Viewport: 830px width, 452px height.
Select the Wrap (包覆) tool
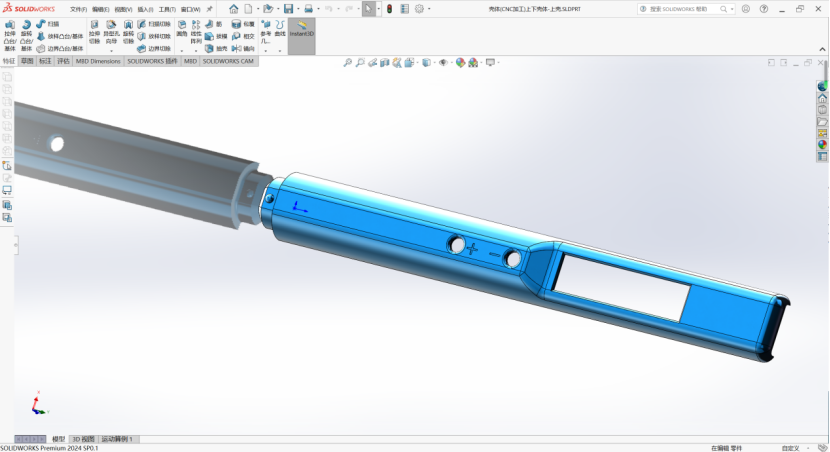tap(243, 24)
